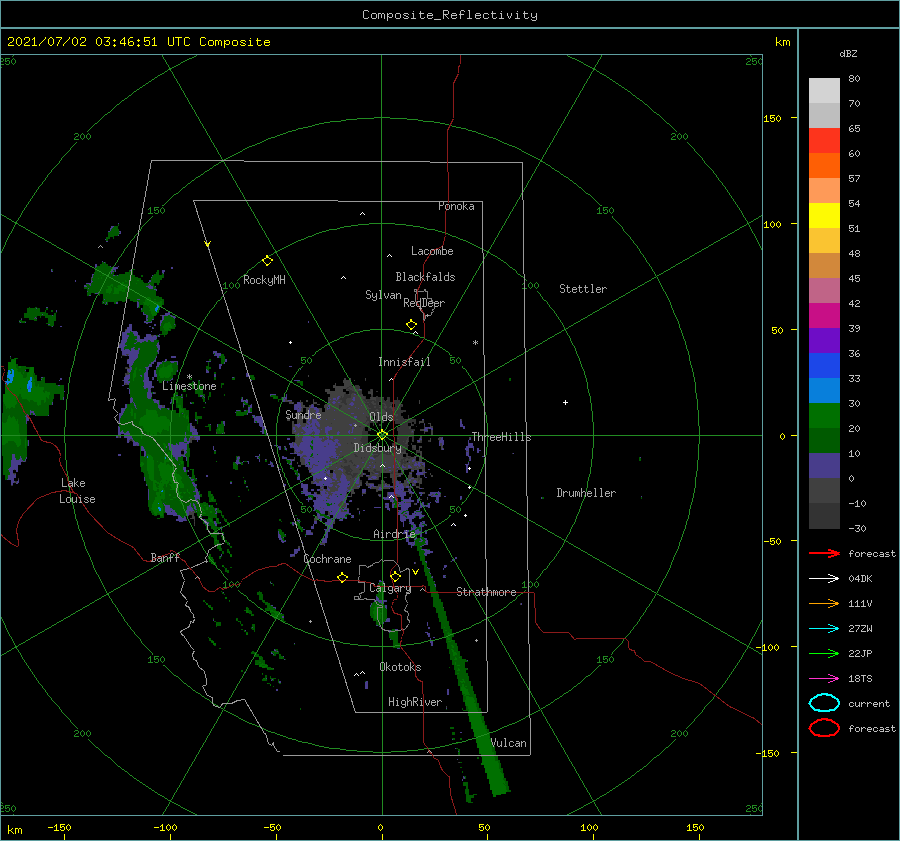This screenshot has width=900, height=841.
Task: Click the white plus marker near Drumheller
Action: pyautogui.click(x=565, y=402)
